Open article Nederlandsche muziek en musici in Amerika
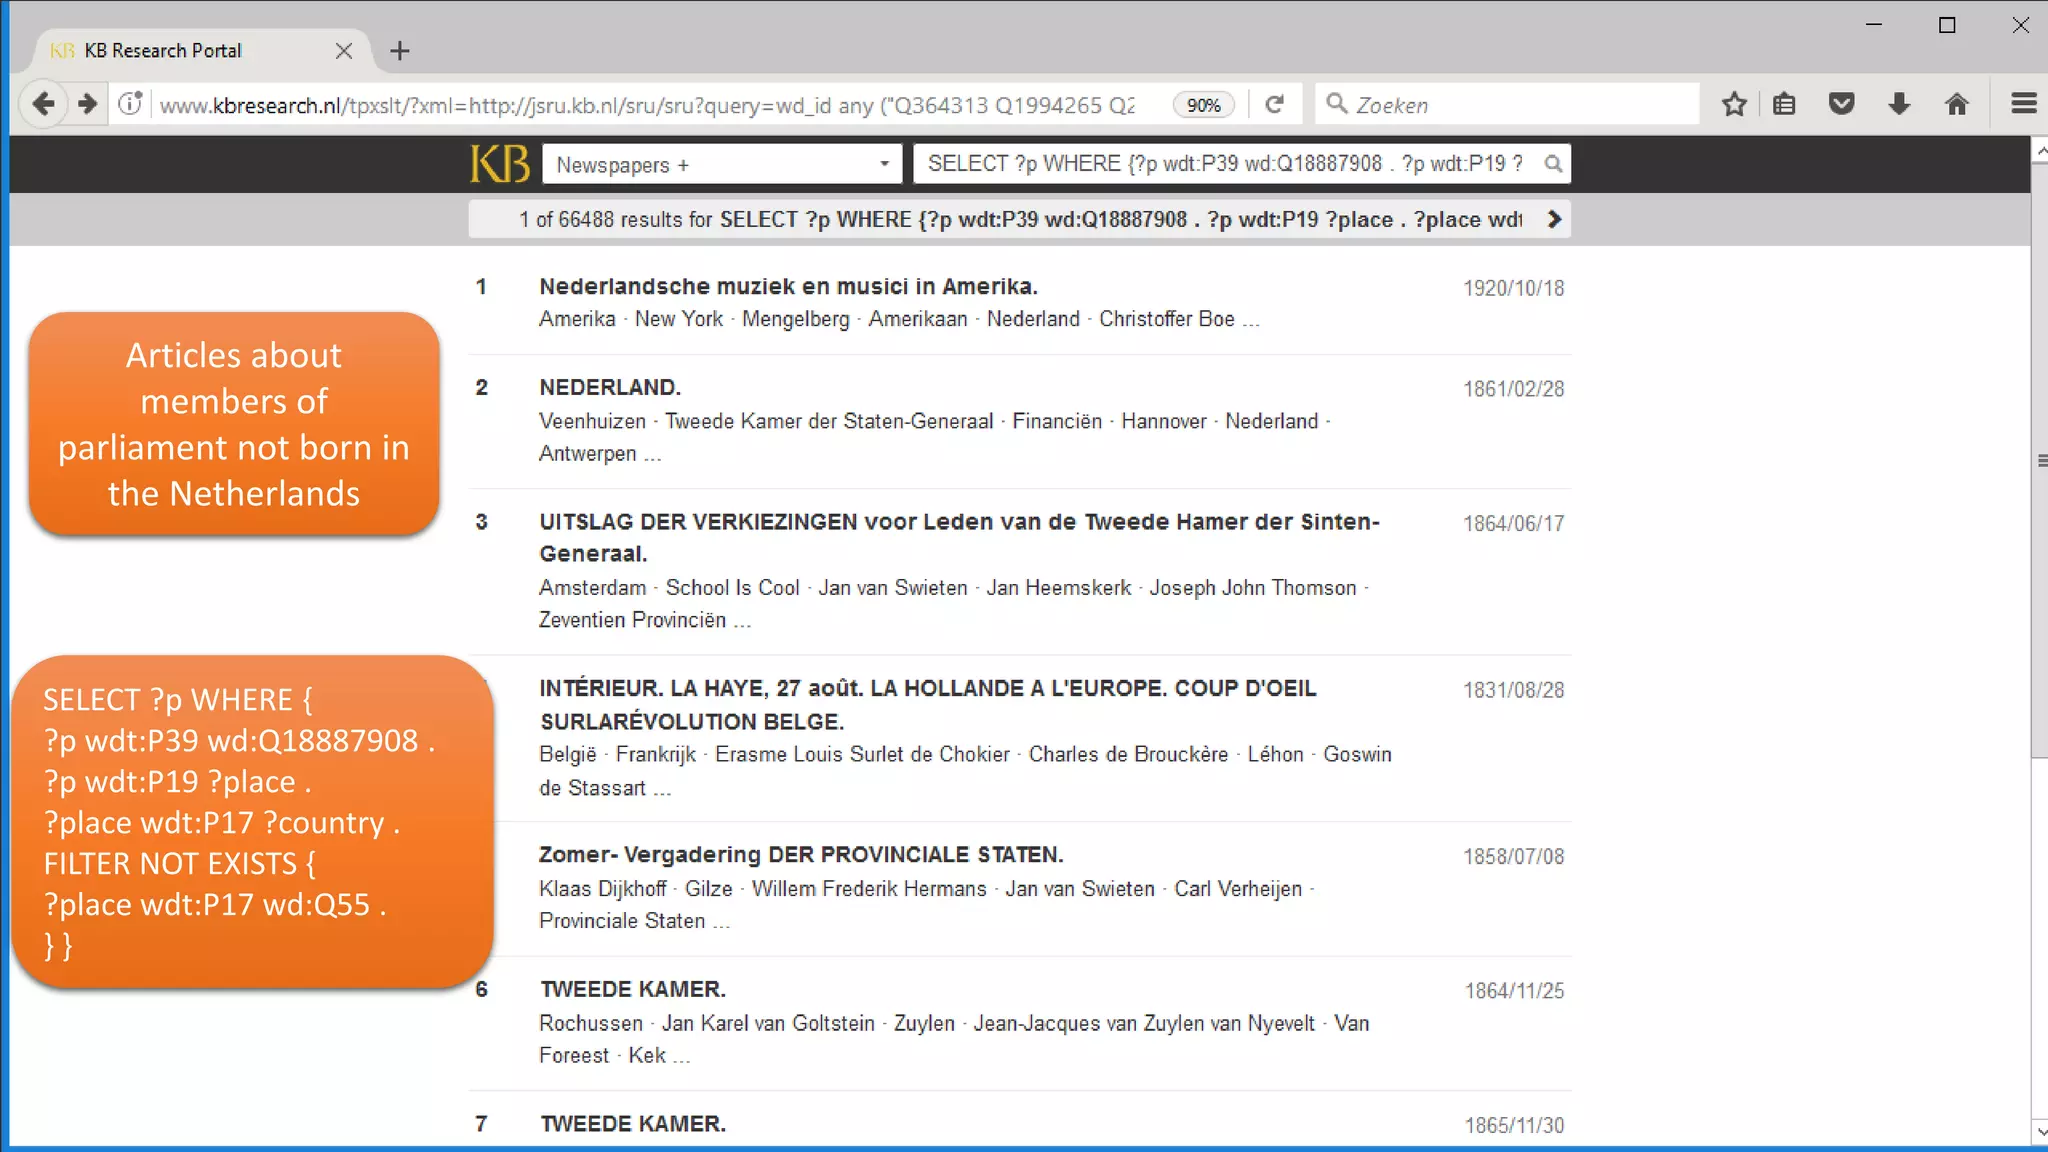The image size is (2048, 1152). click(788, 286)
